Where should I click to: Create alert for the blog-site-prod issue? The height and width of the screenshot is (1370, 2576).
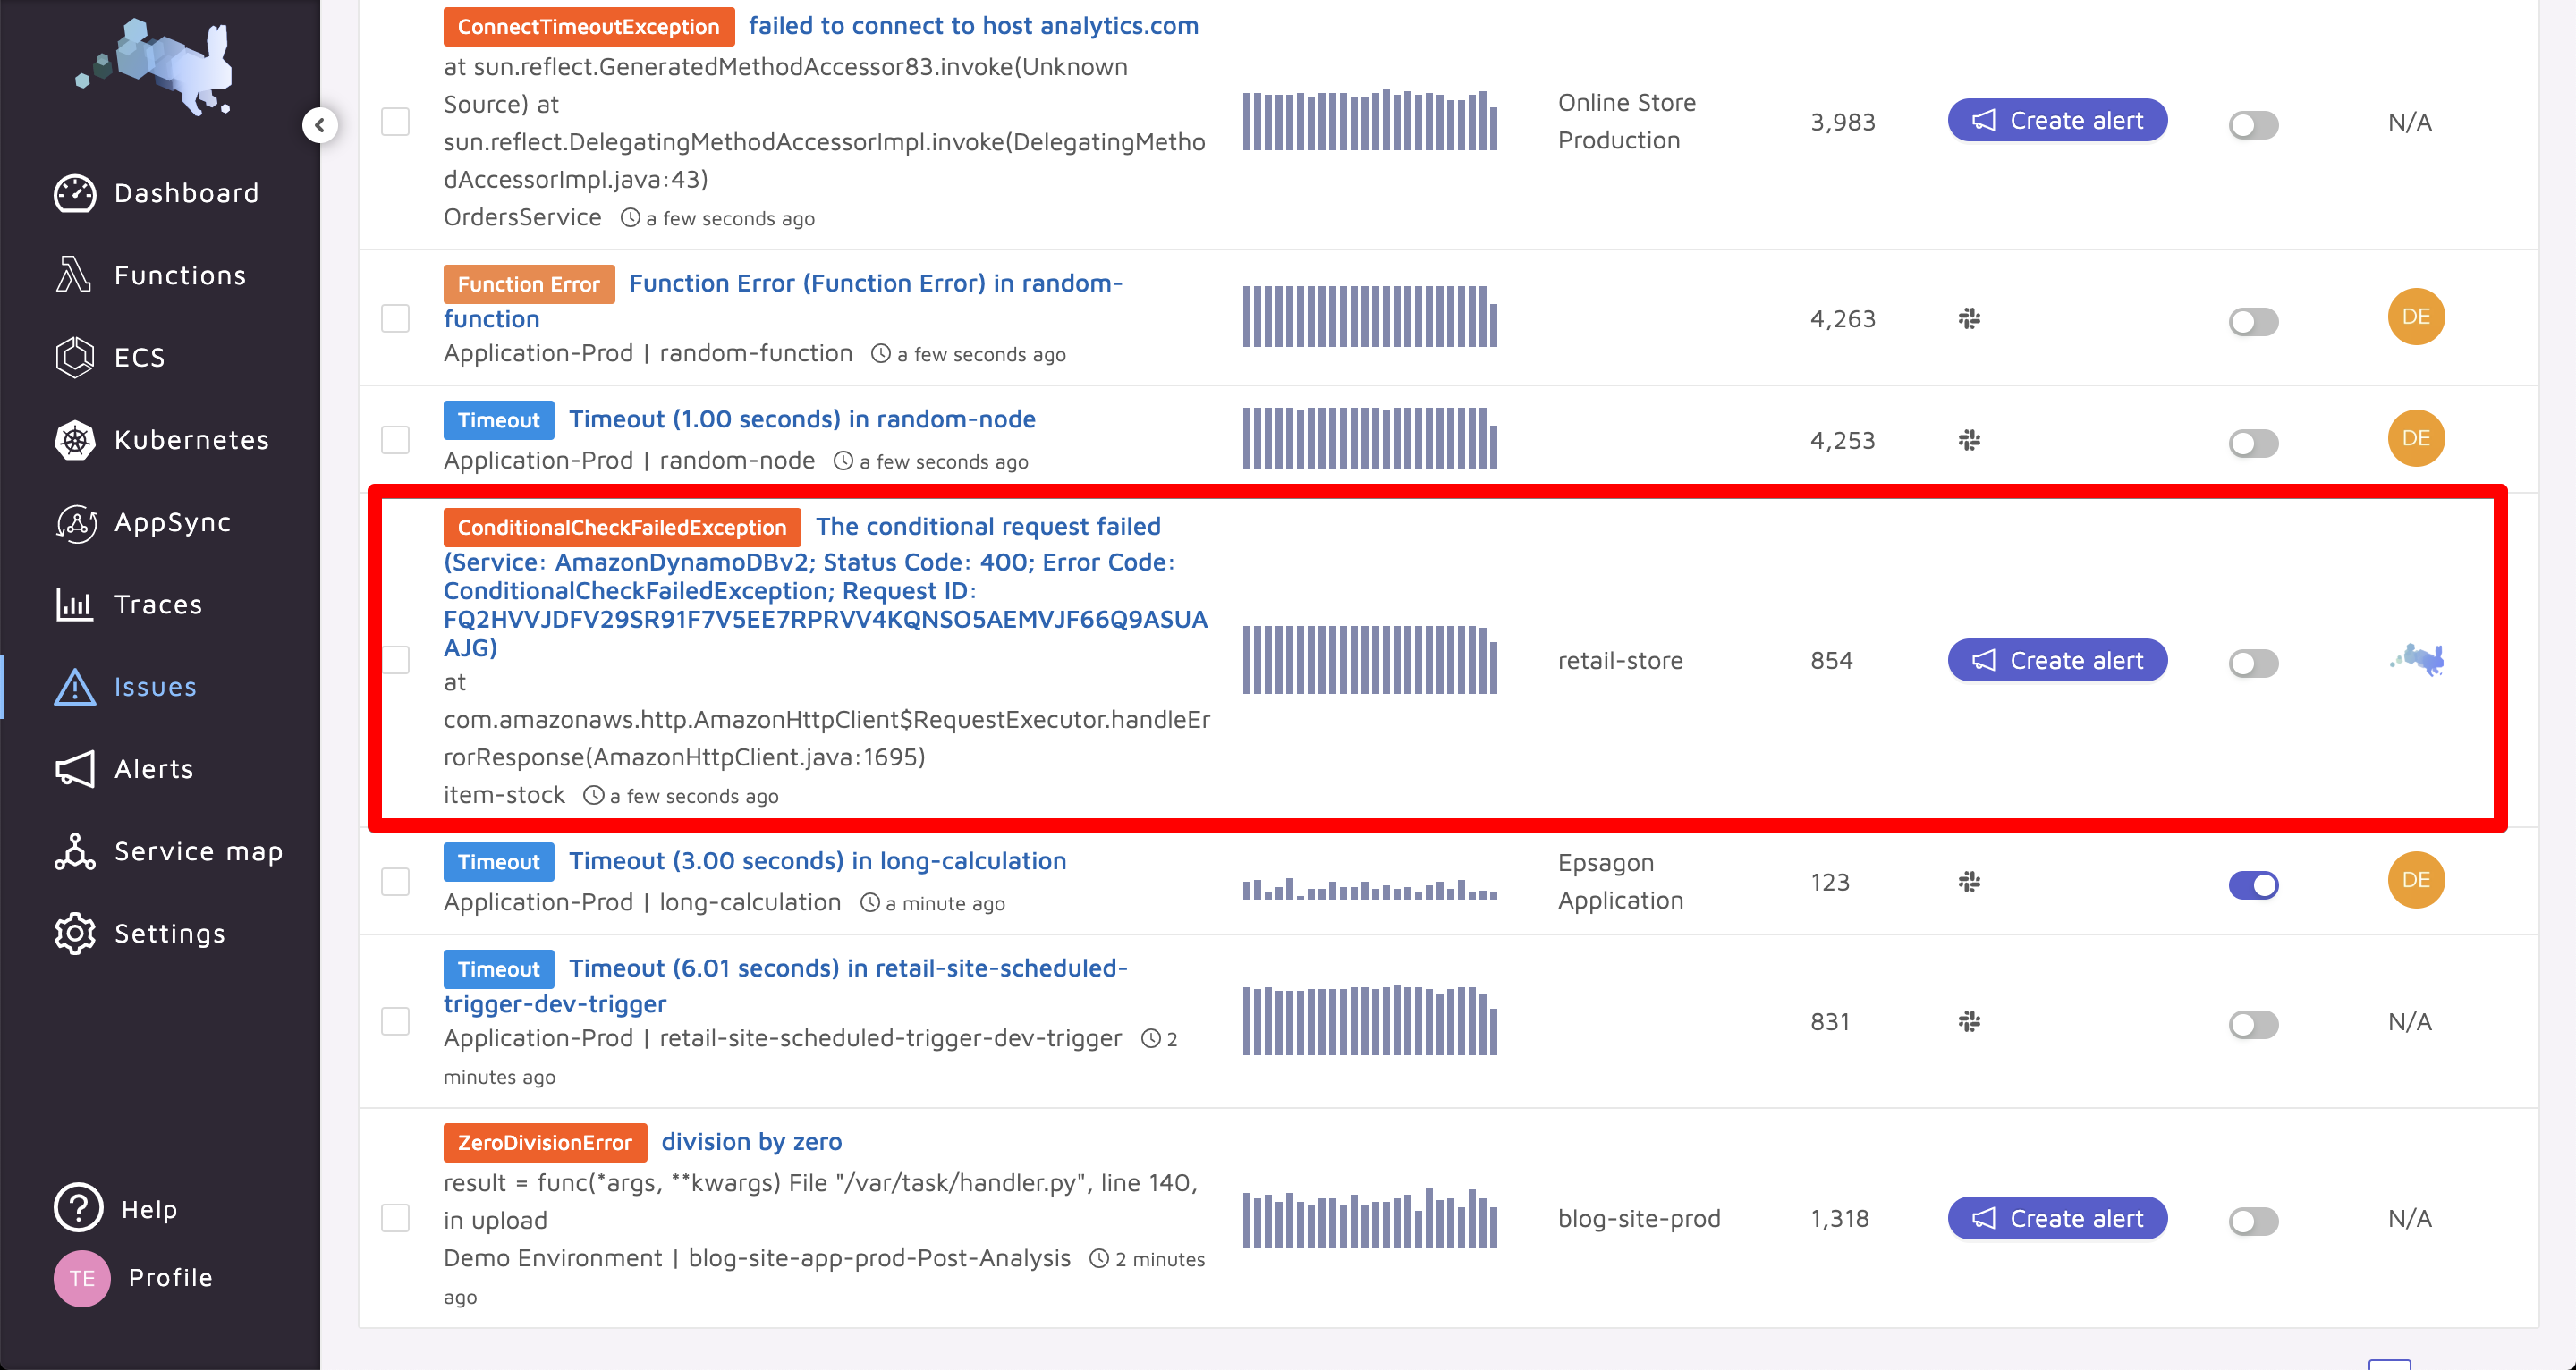click(x=2057, y=1219)
